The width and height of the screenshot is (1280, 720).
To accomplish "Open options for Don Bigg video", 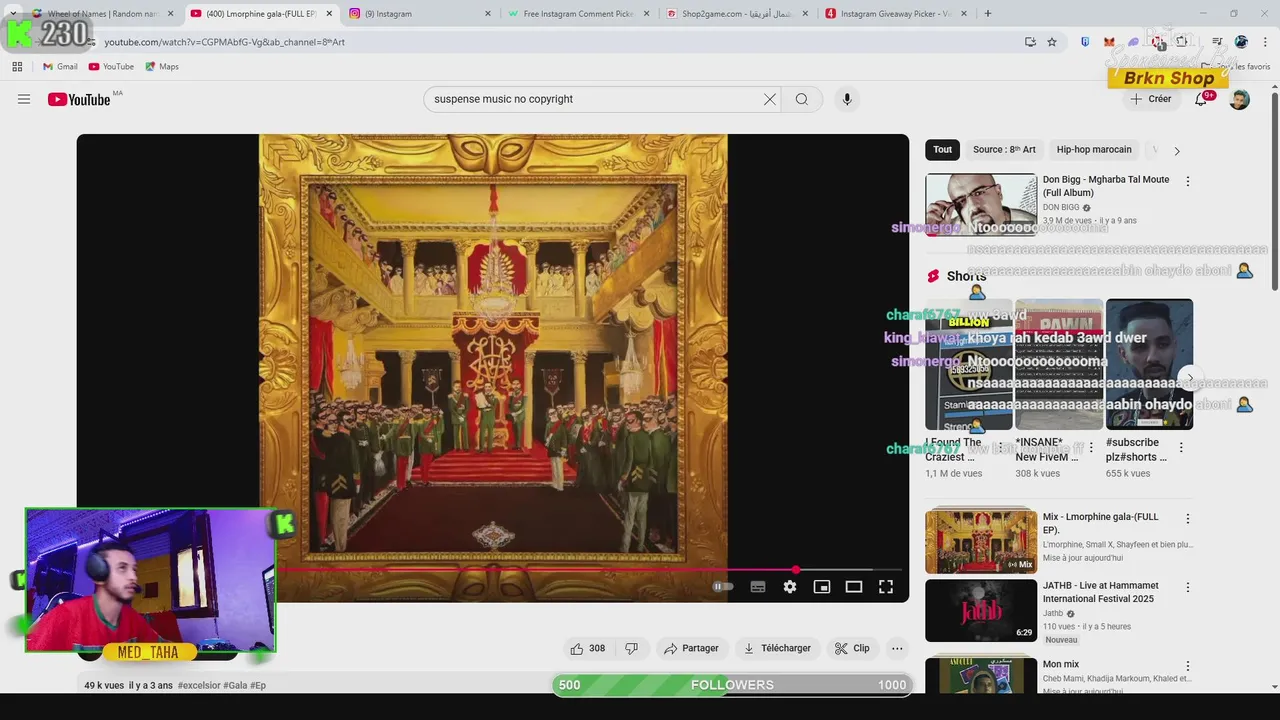I will [x=1188, y=182].
